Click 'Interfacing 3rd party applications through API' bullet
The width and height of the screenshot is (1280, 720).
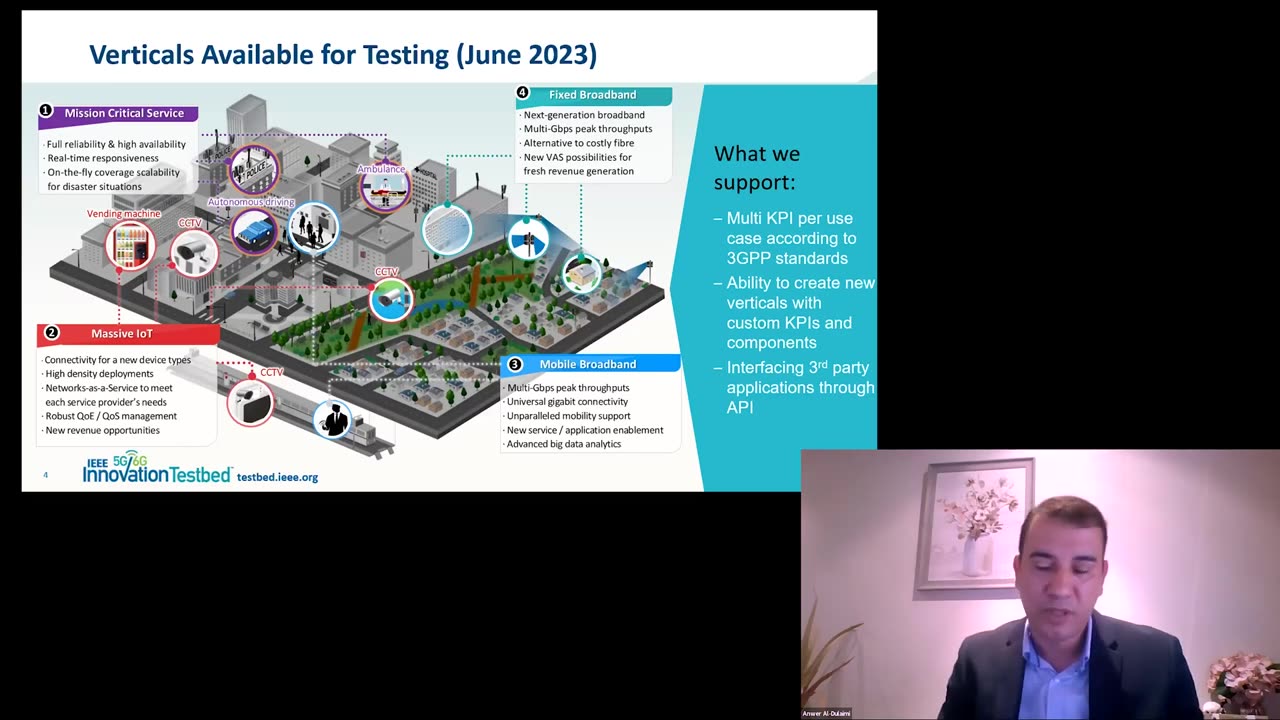[x=795, y=387]
